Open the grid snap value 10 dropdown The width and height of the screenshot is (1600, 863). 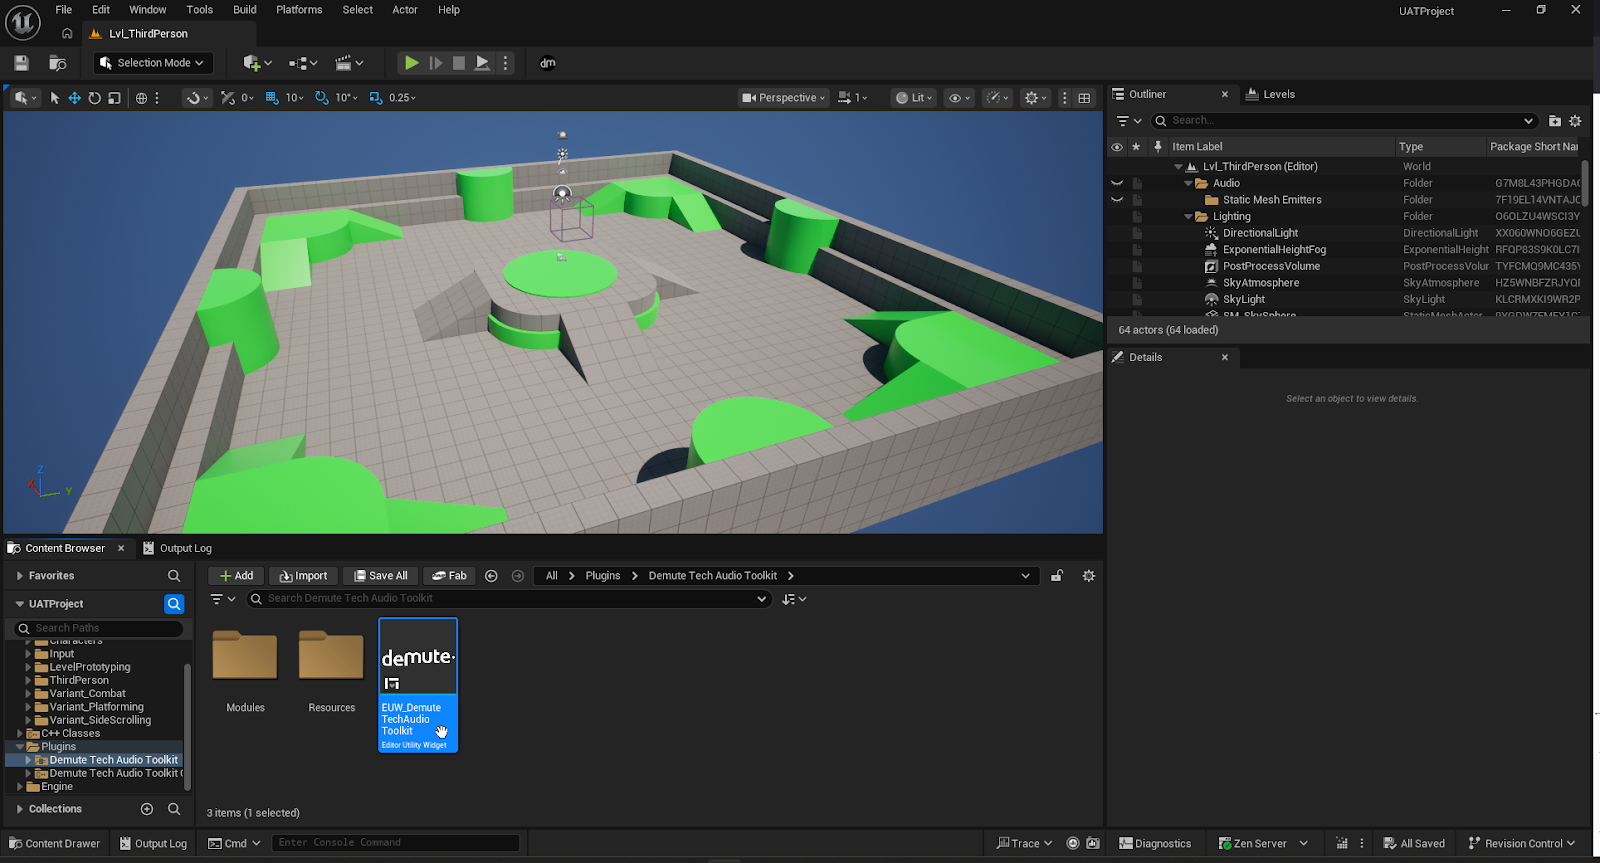pos(294,98)
